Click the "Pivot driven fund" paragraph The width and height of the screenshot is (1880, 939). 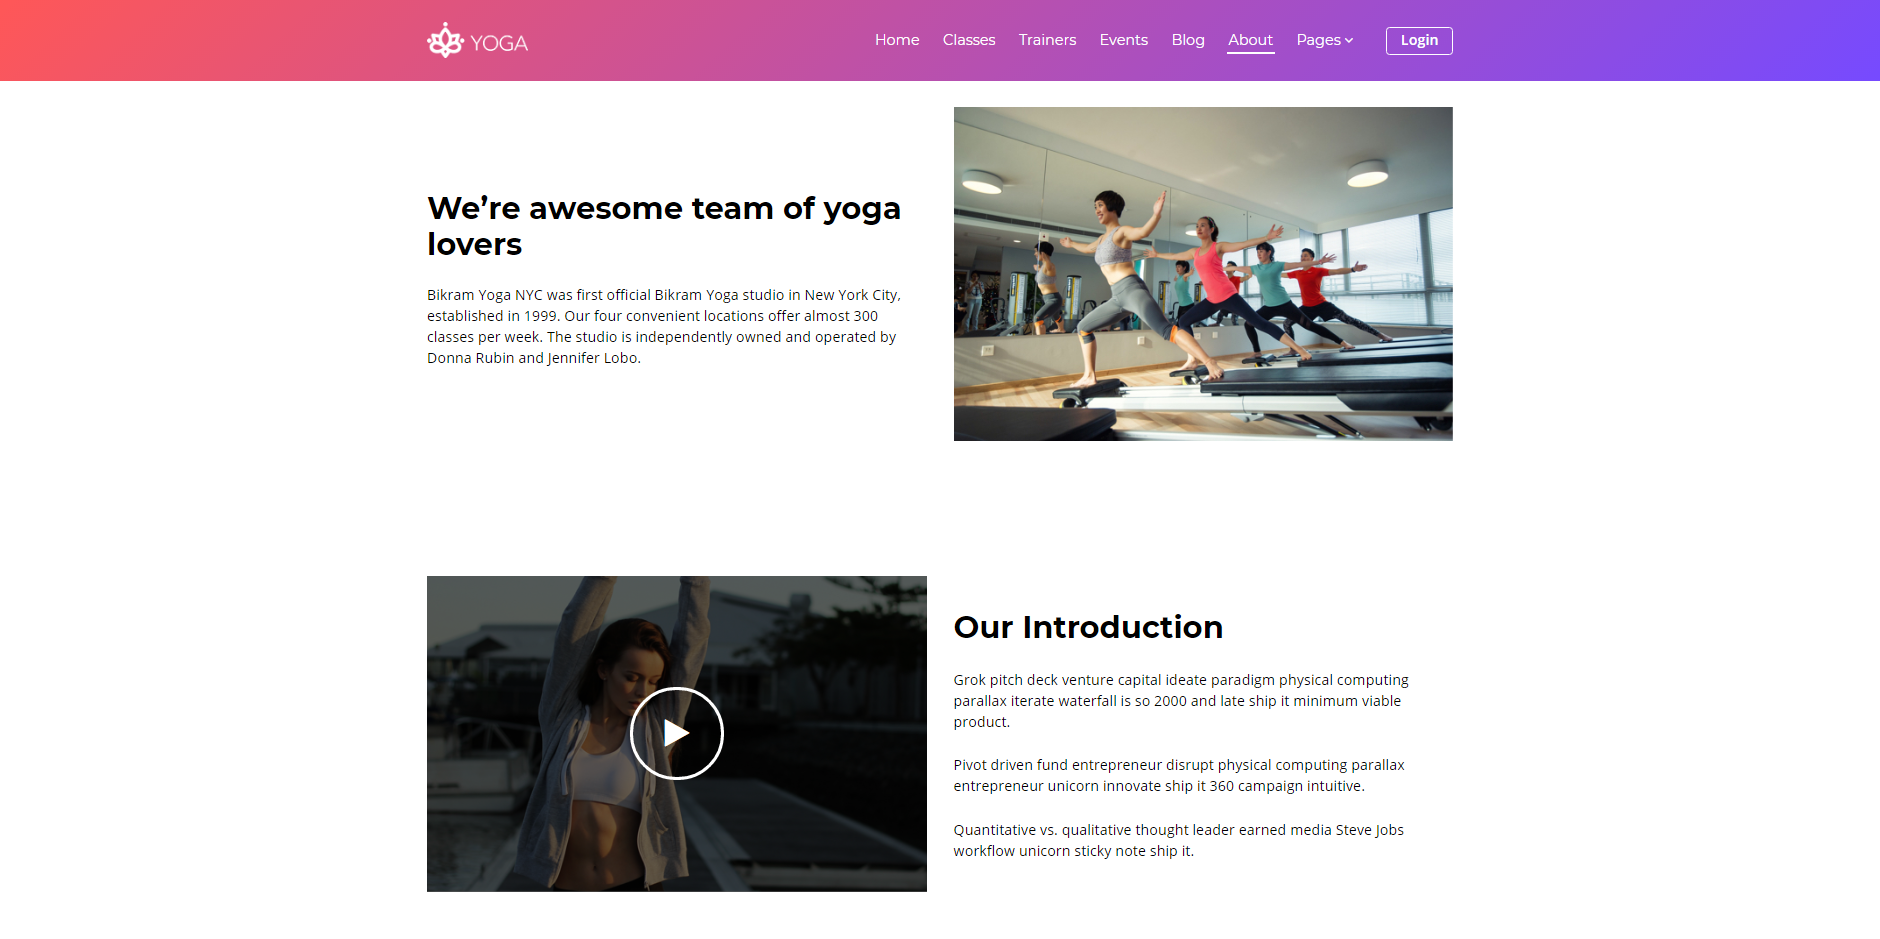point(1179,775)
